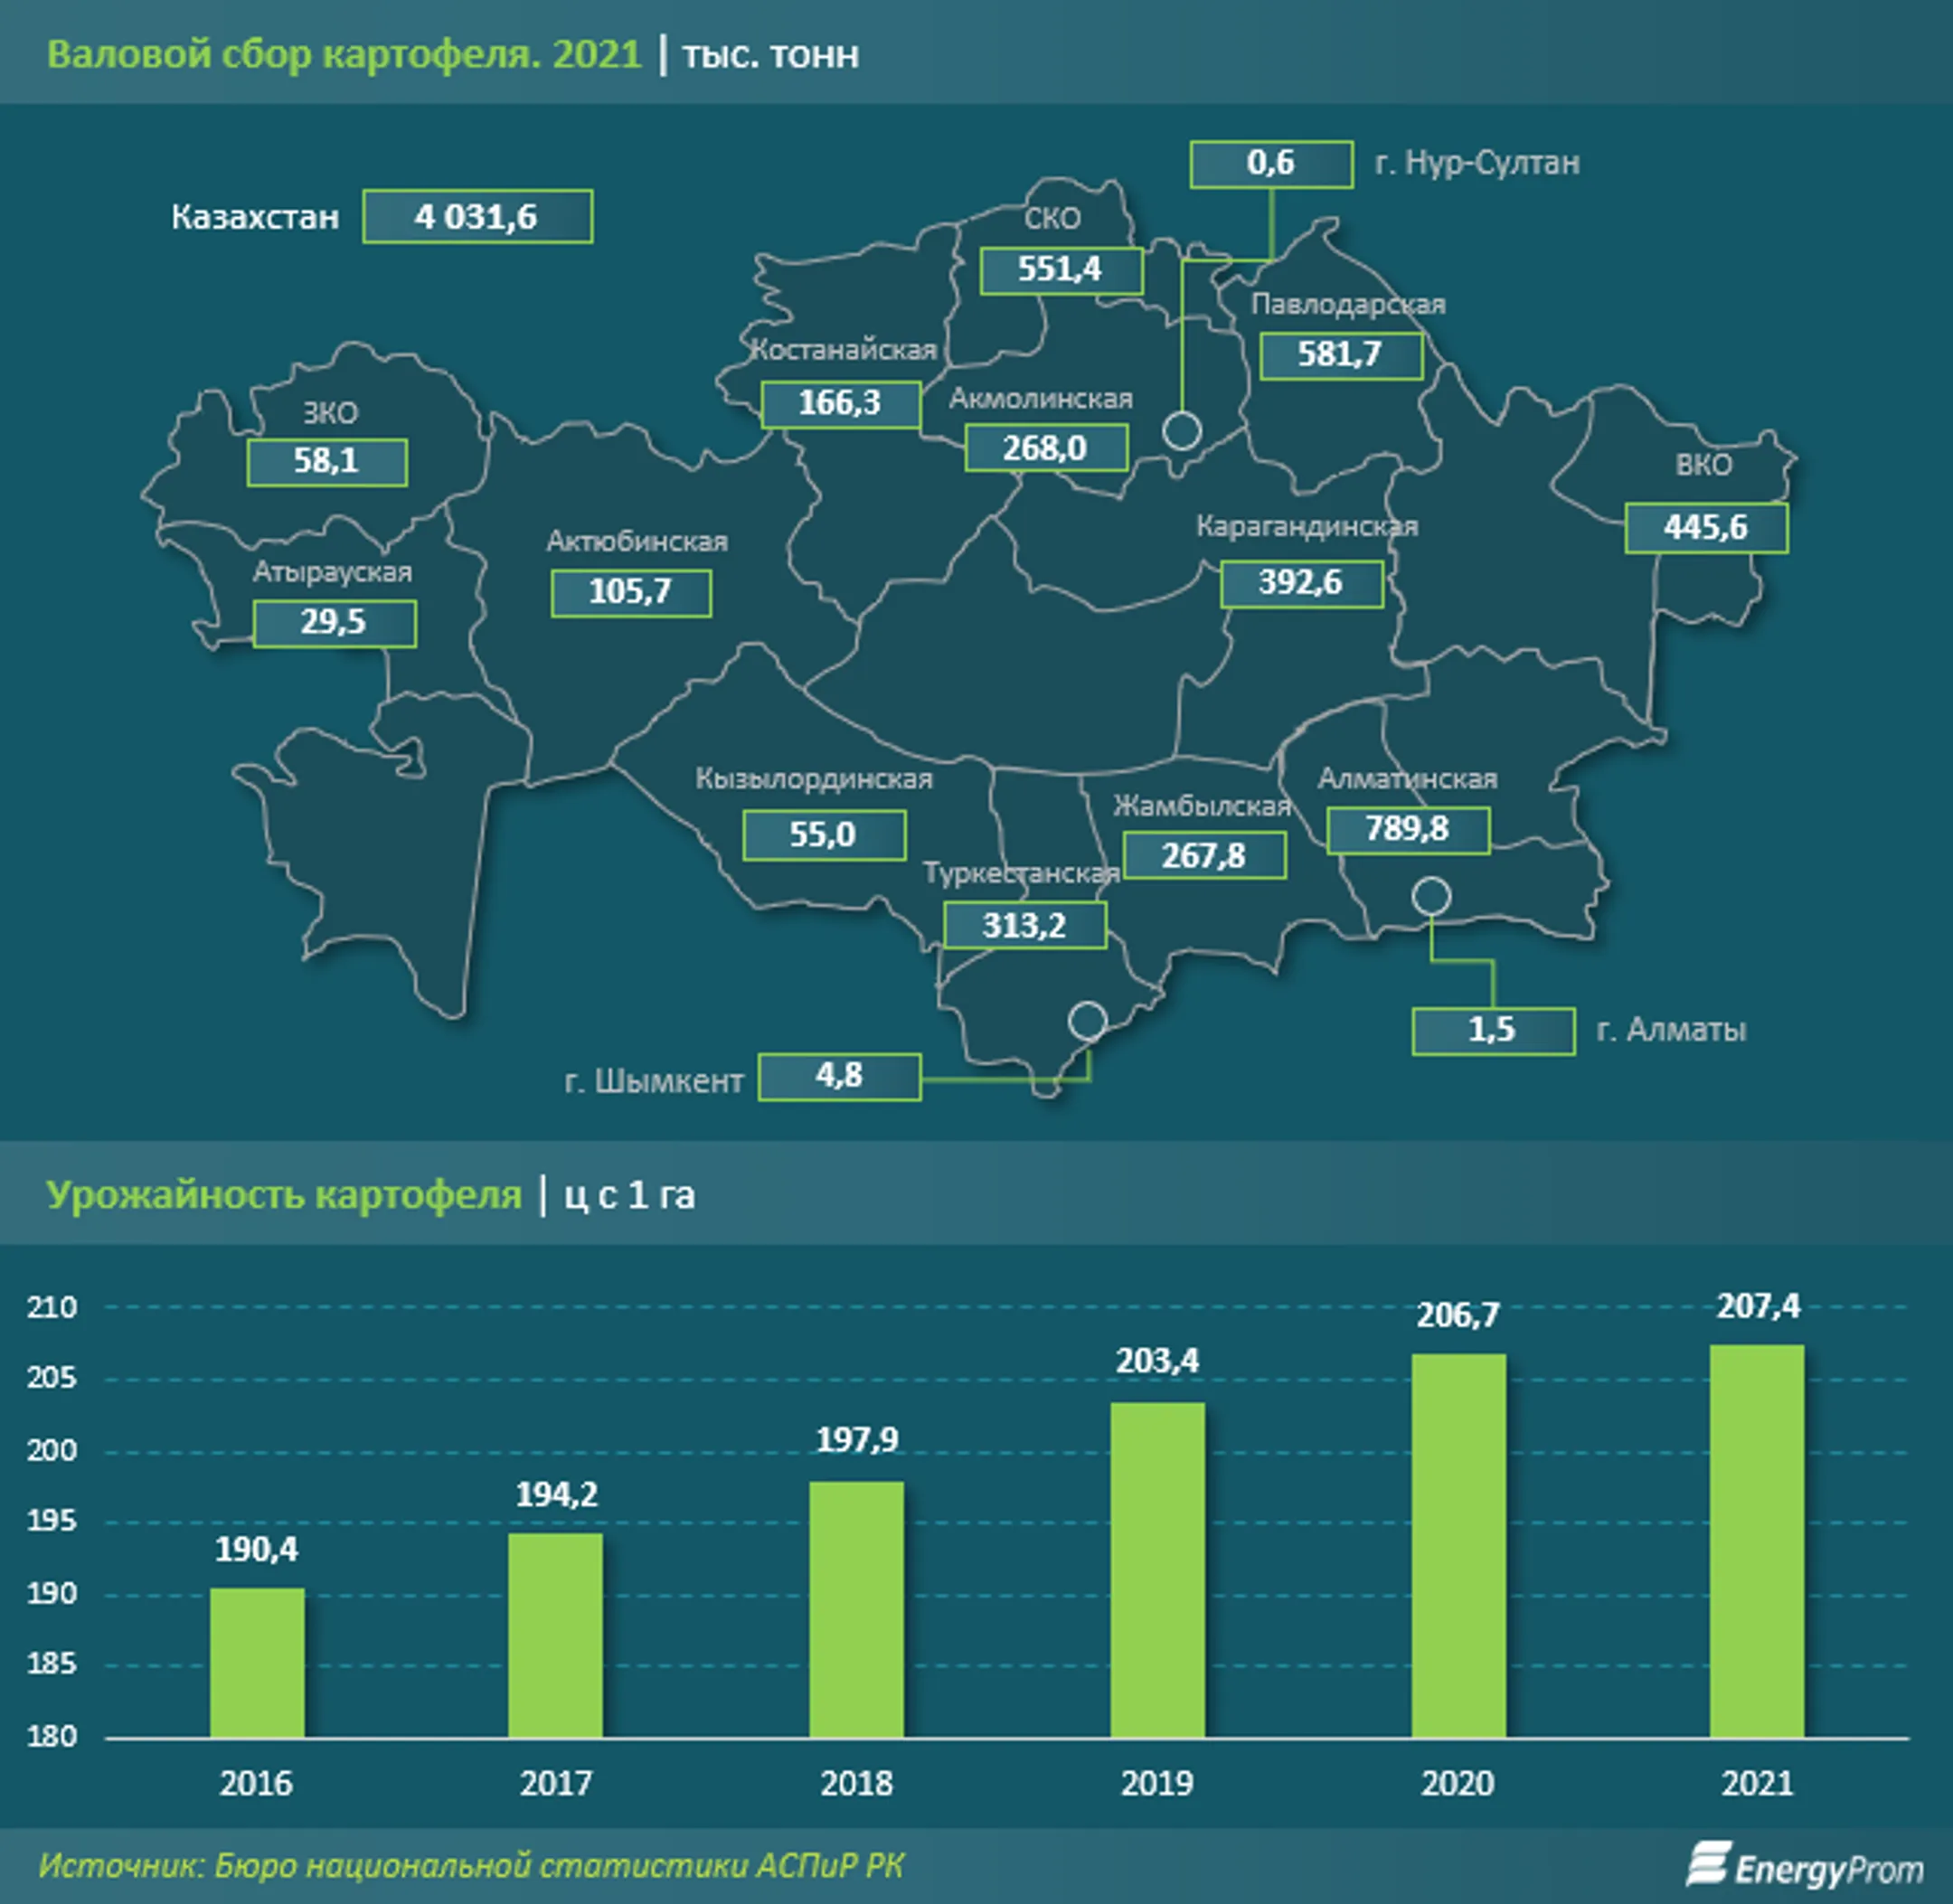1953x1904 pixels.
Task: Click the 2016 yield bar
Action: pyautogui.click(x=257, y=1662)
